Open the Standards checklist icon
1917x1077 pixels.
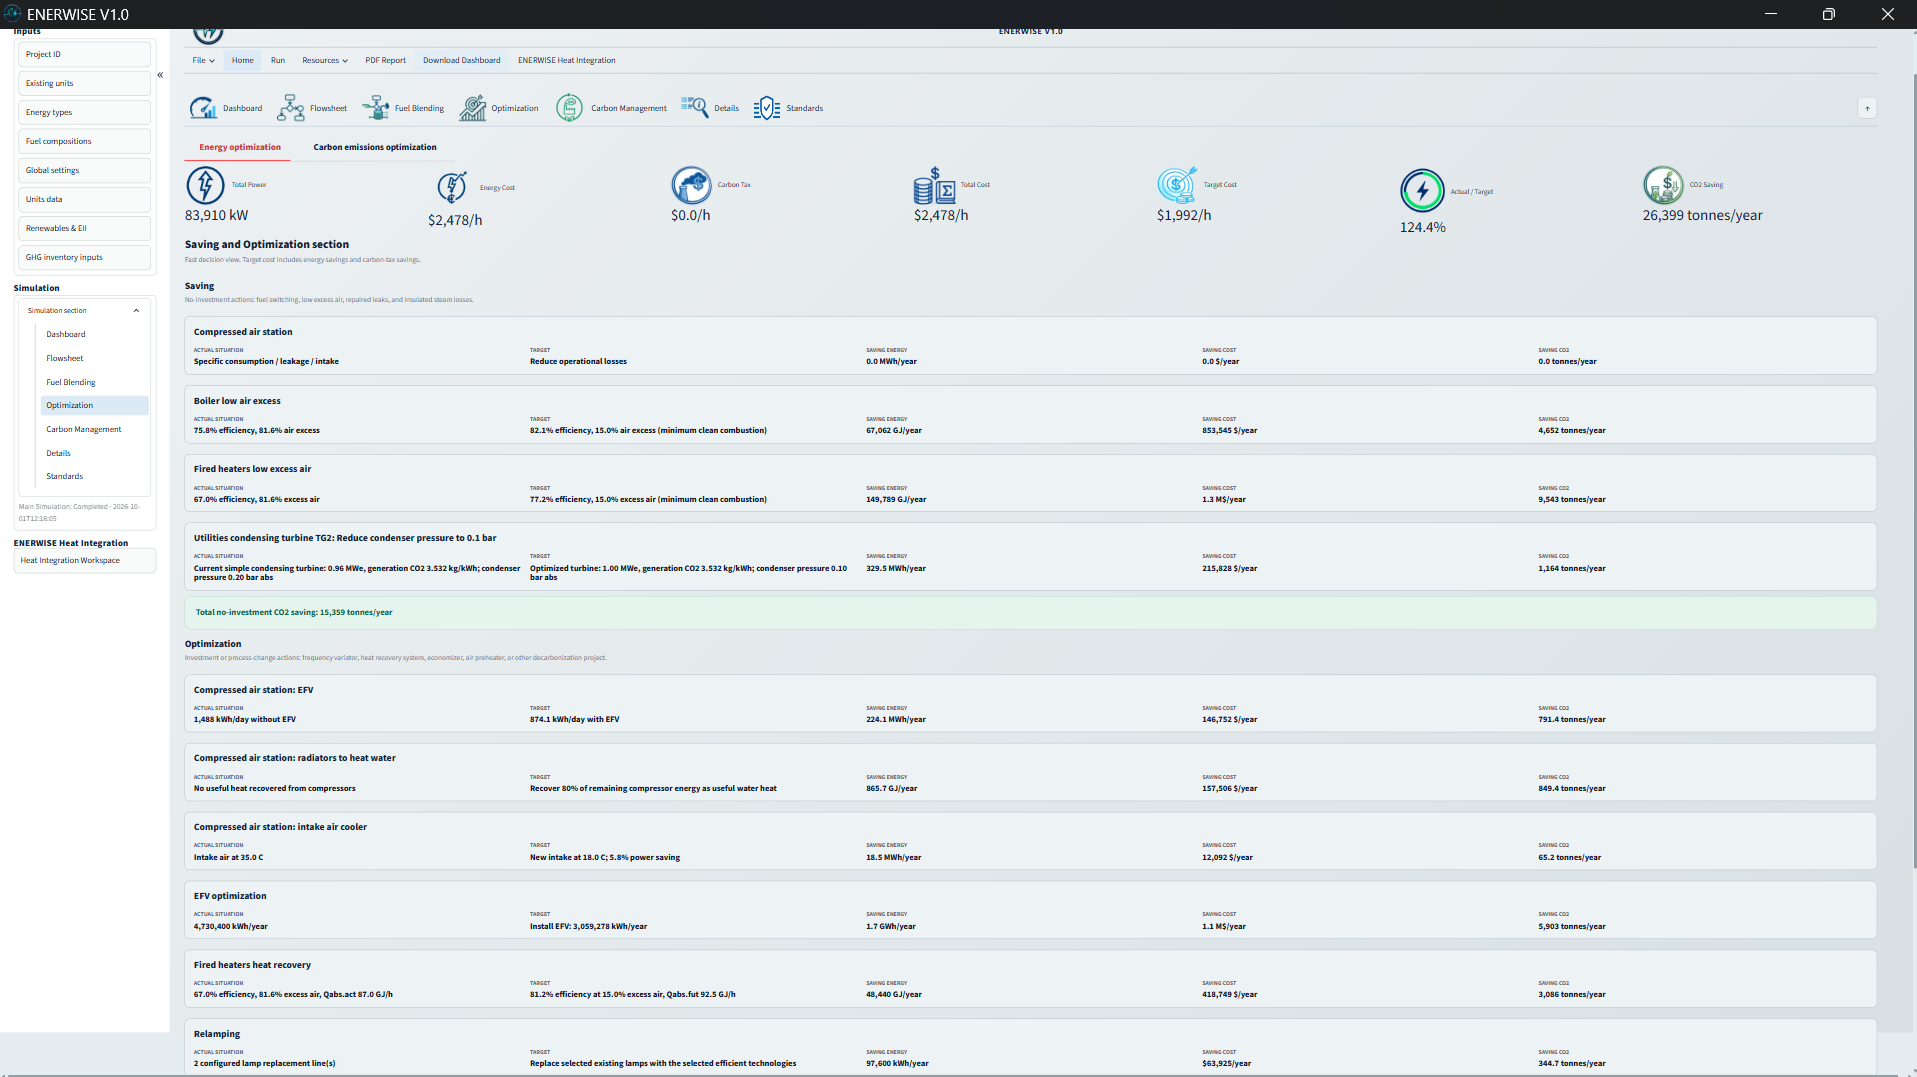point(766,108)
